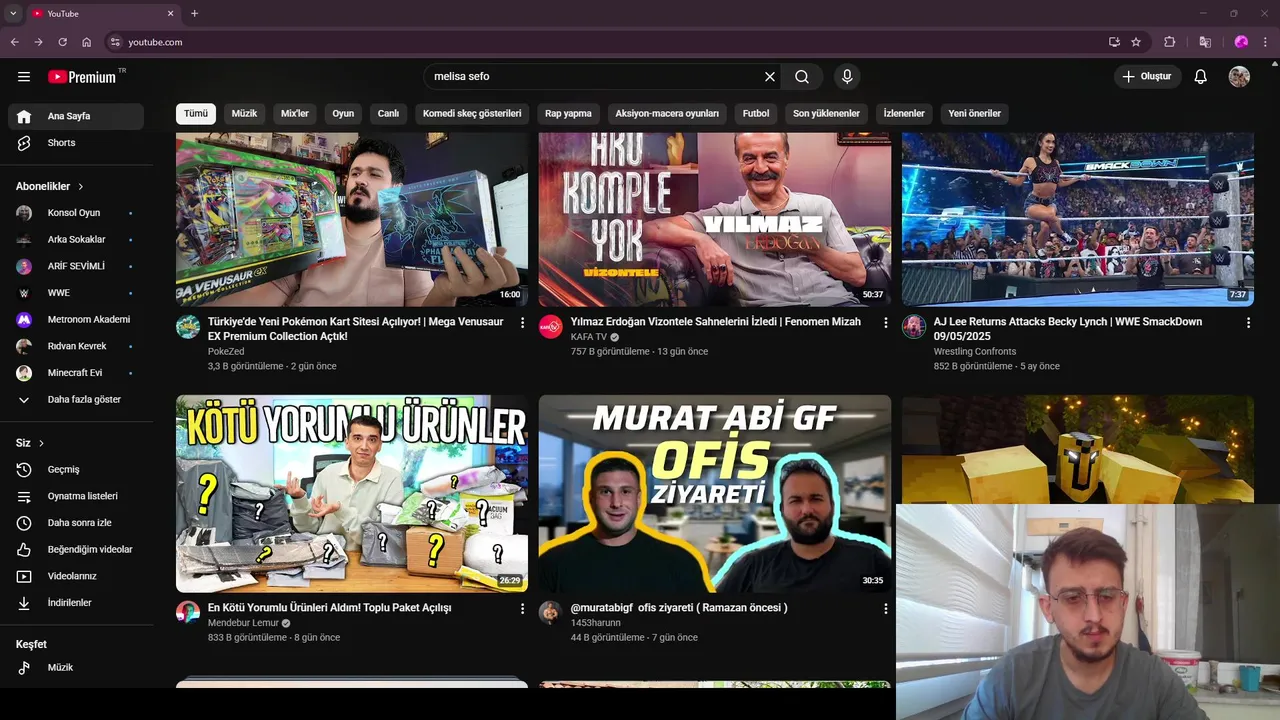Open Konsol Oyun channel subscription
Image resolution: width=1280 pixels, height=720 pixels.
[76, 213]
